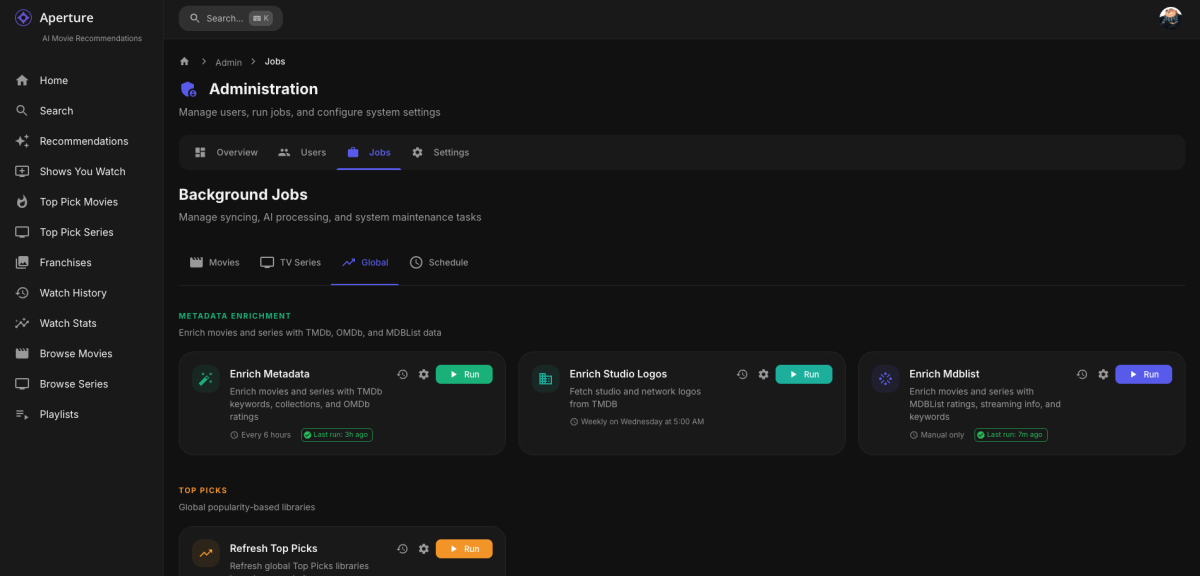This screenshot has height=576, width=1200.
Task: Click Enrich Mdblist last run badge
Action: click(1011, 435)
